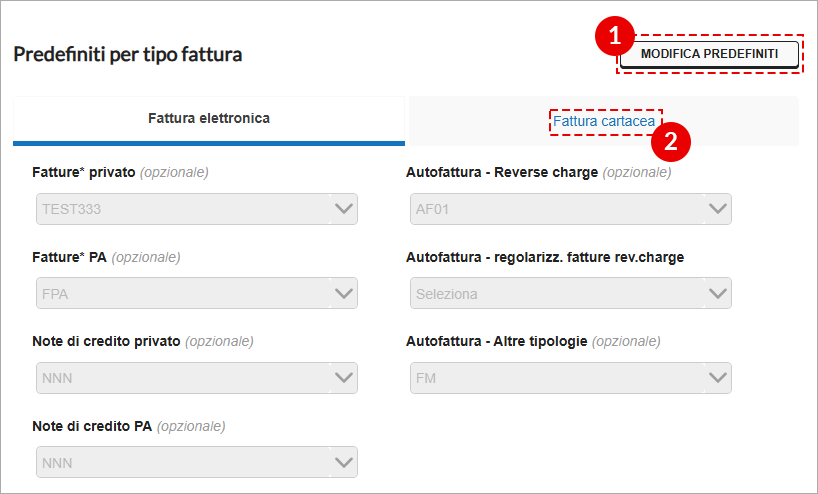Click the chevron arrow of the TEST333 dropdown
Image resolution: width=818 pixels, height=494 pixels.
pos(344,209)
